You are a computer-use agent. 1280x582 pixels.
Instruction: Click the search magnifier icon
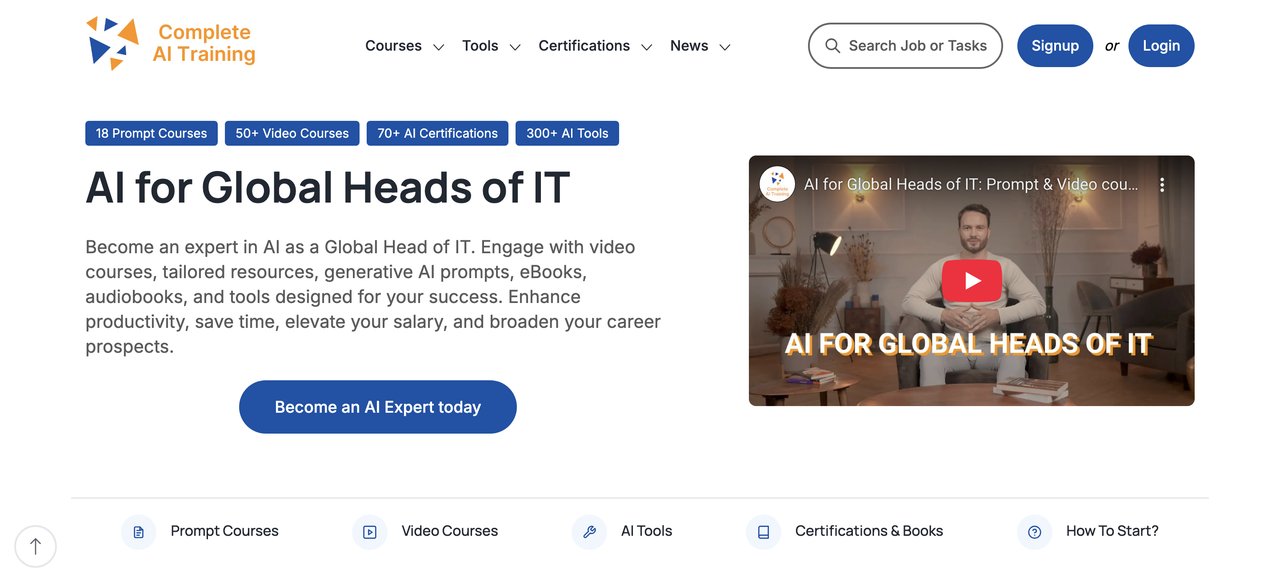pos(832,46)
